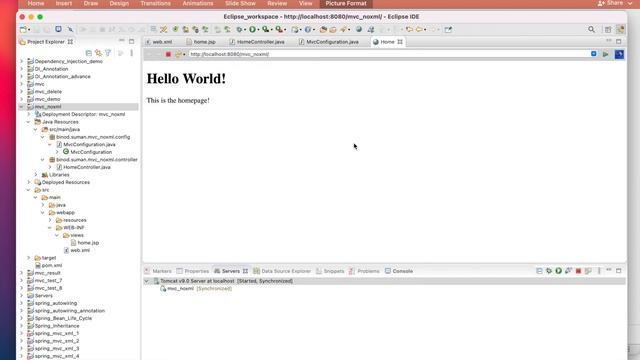Click the Publish to server icon

pos(588,271)
